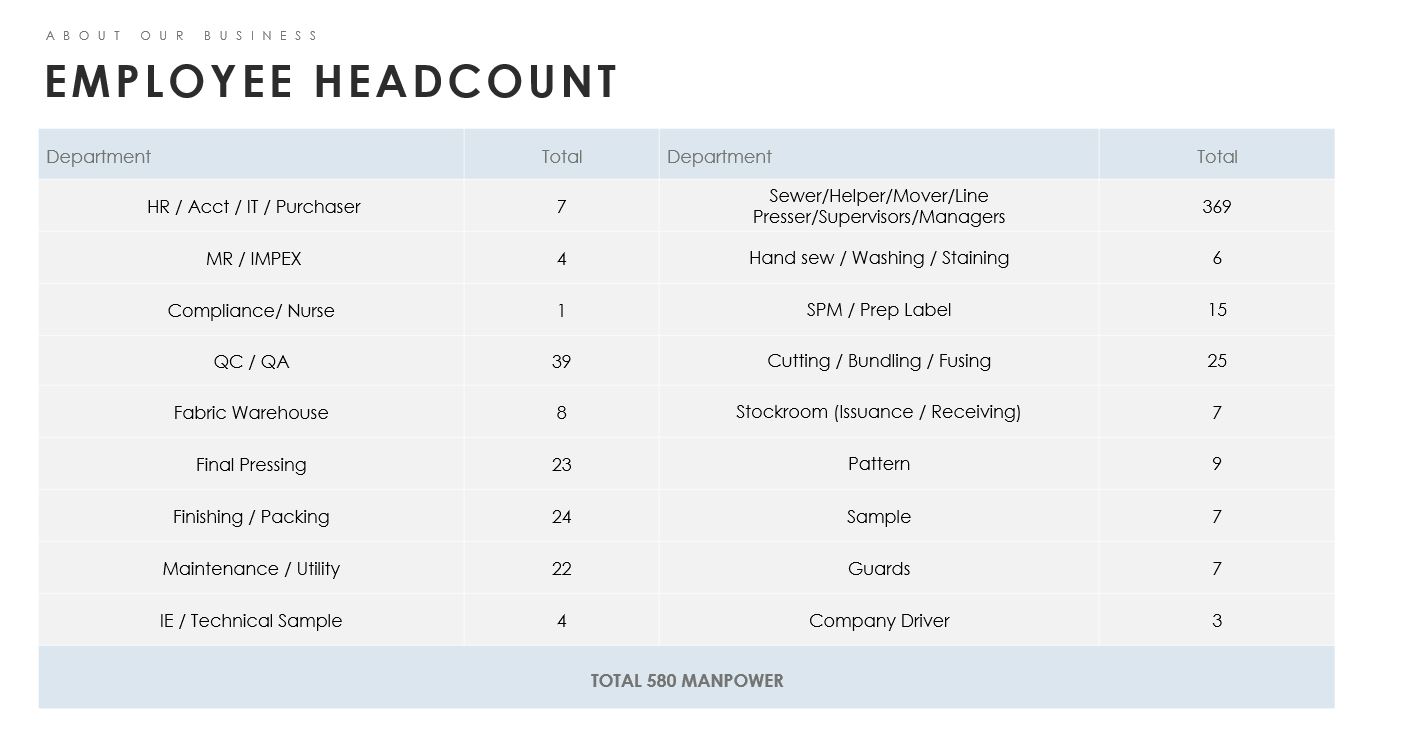This screenshot has width=1408, height=734.
Task: Select the SPM / Prep Label cell
Action: click(878, 310)
